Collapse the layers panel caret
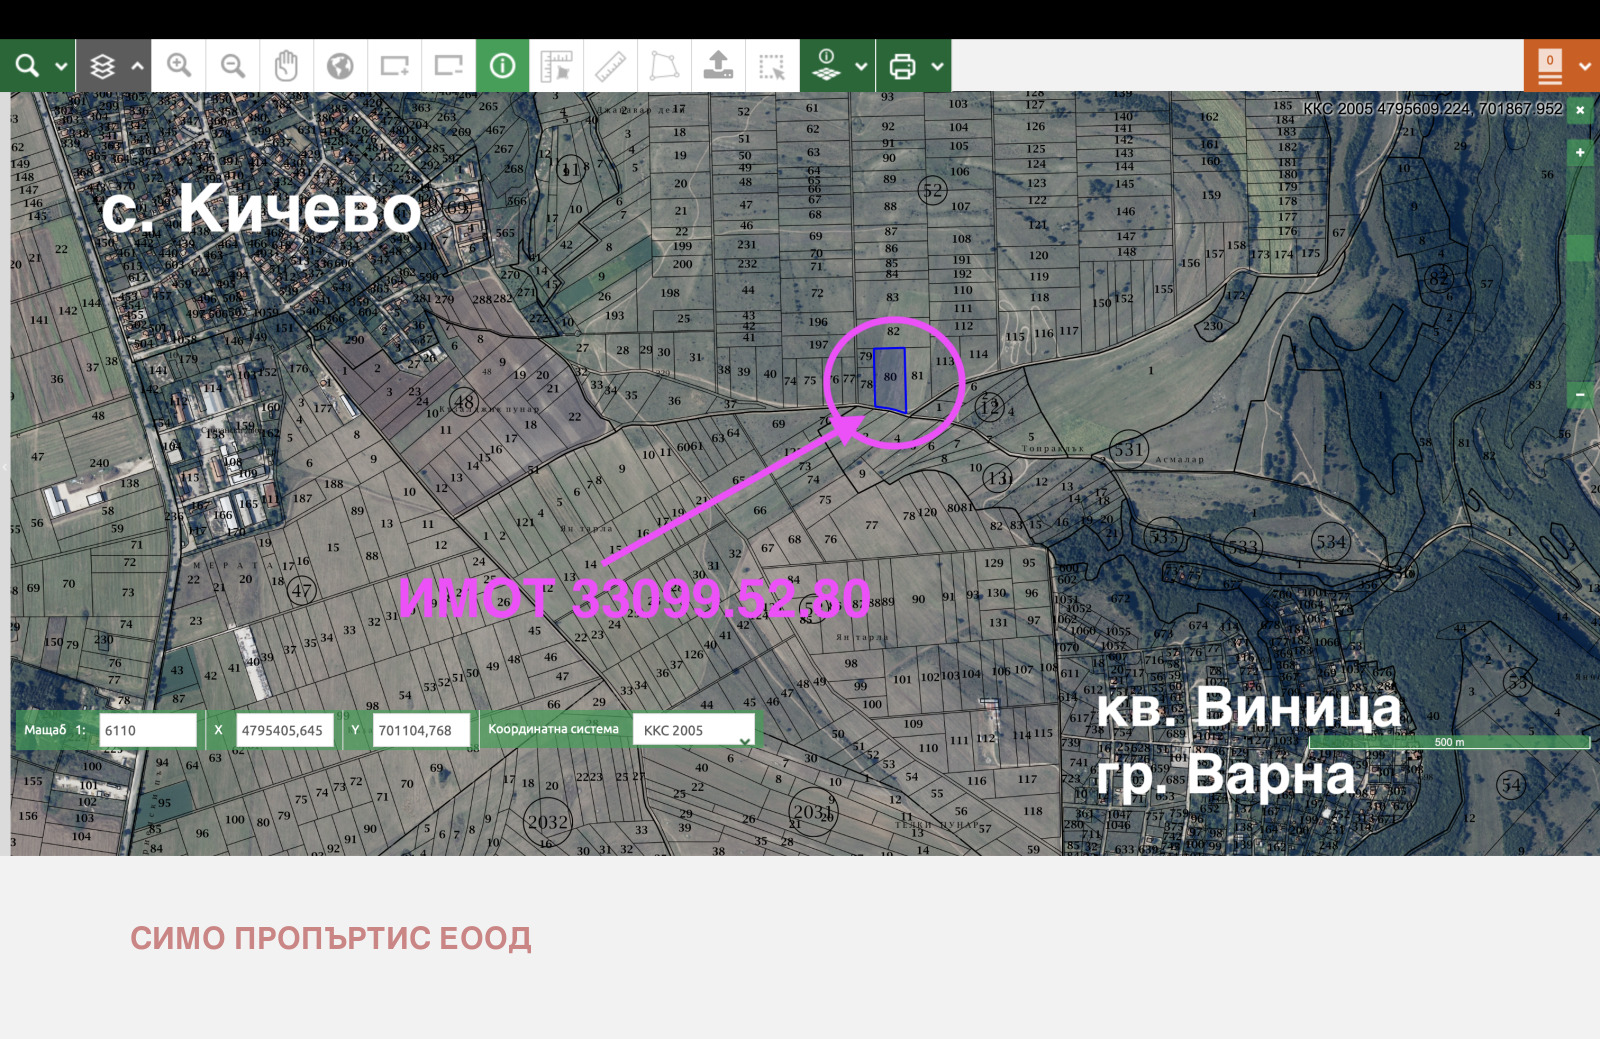 (138, 66)
